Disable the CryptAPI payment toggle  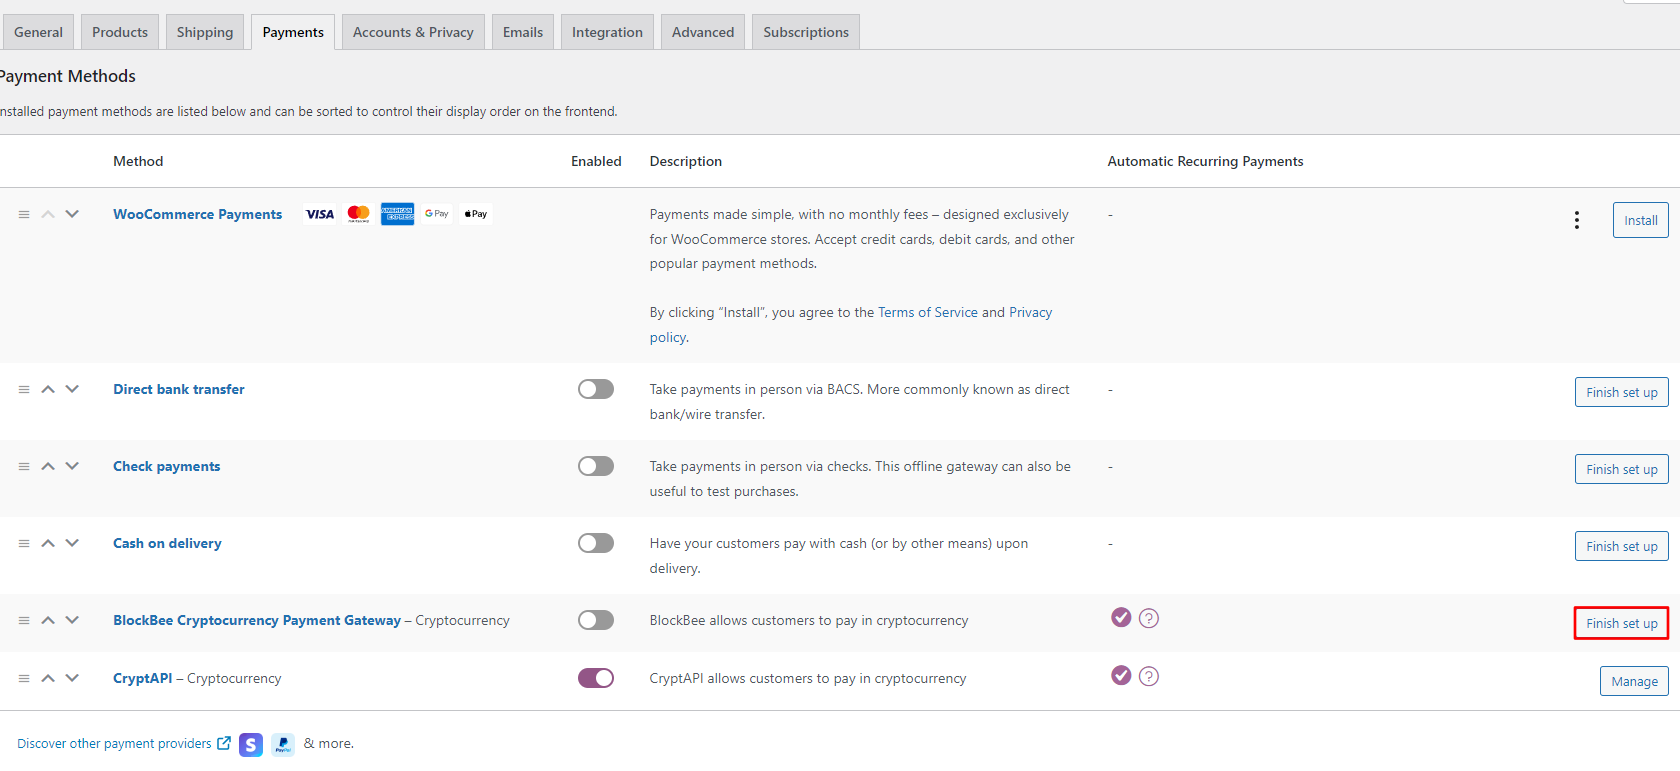pyautogui.click(x=596, y=679)
